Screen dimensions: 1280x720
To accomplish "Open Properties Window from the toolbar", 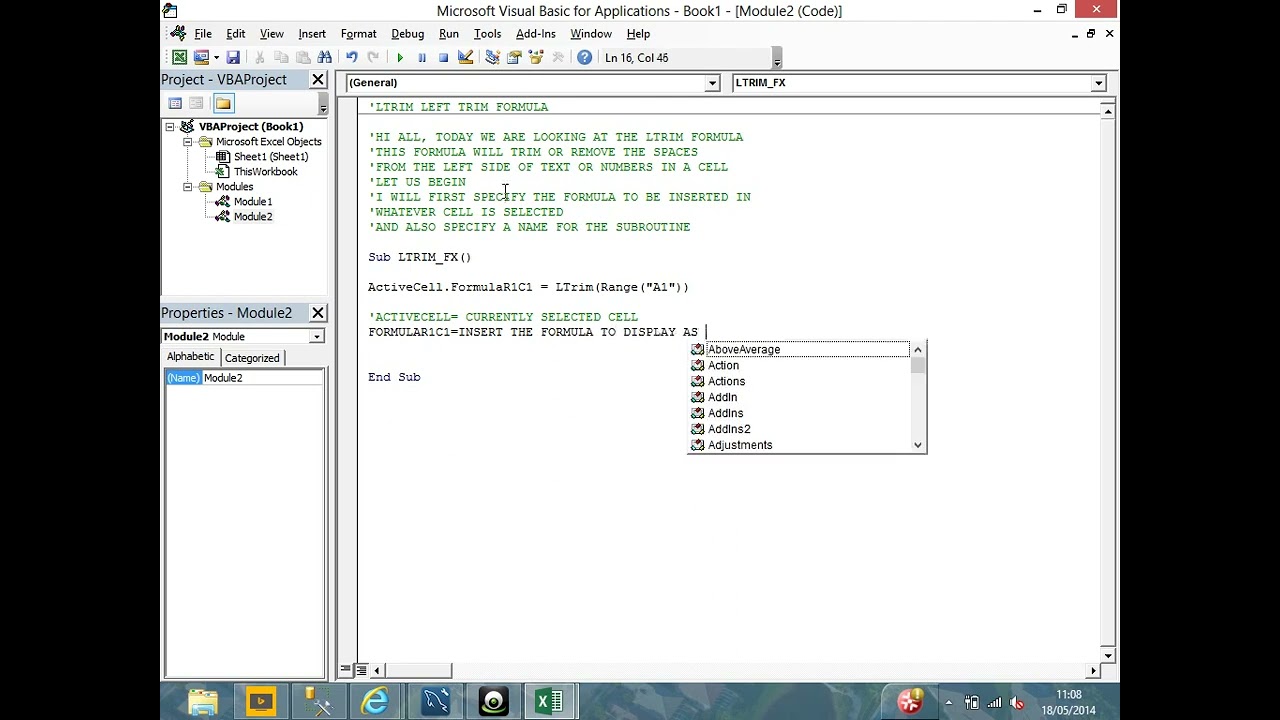I will click(514, 58).
